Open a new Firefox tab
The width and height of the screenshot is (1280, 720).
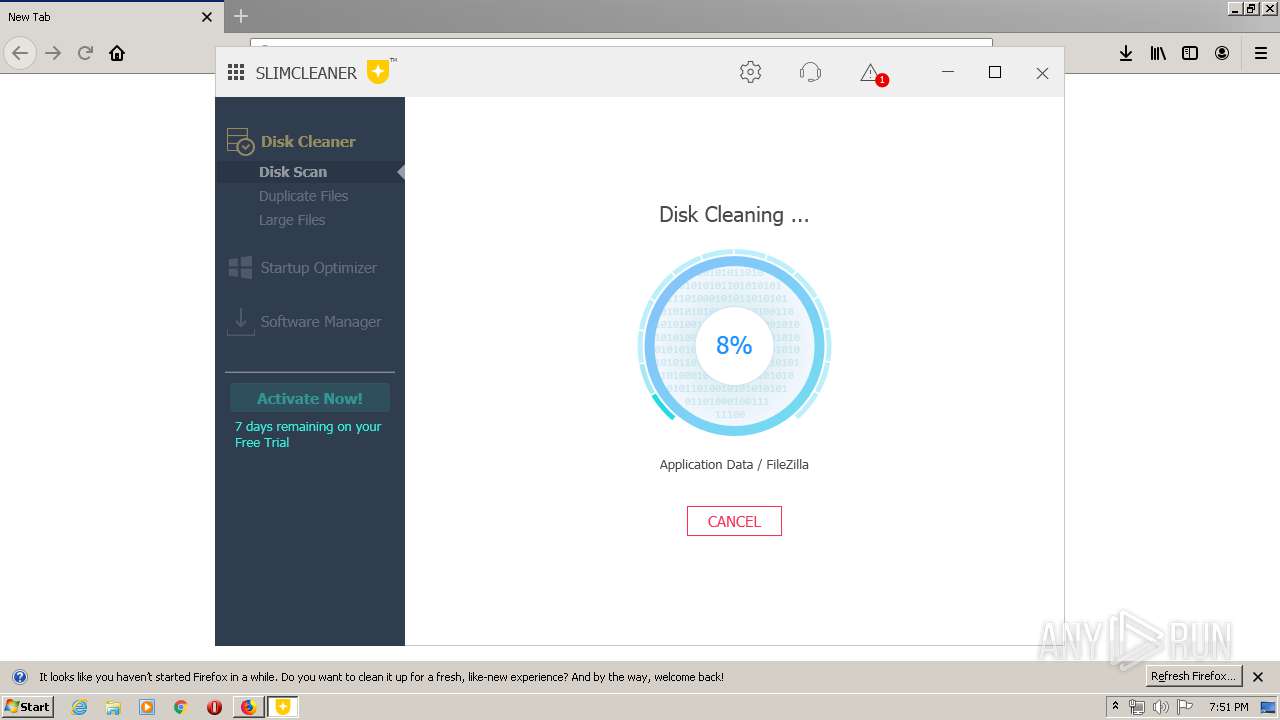[241, 16]
